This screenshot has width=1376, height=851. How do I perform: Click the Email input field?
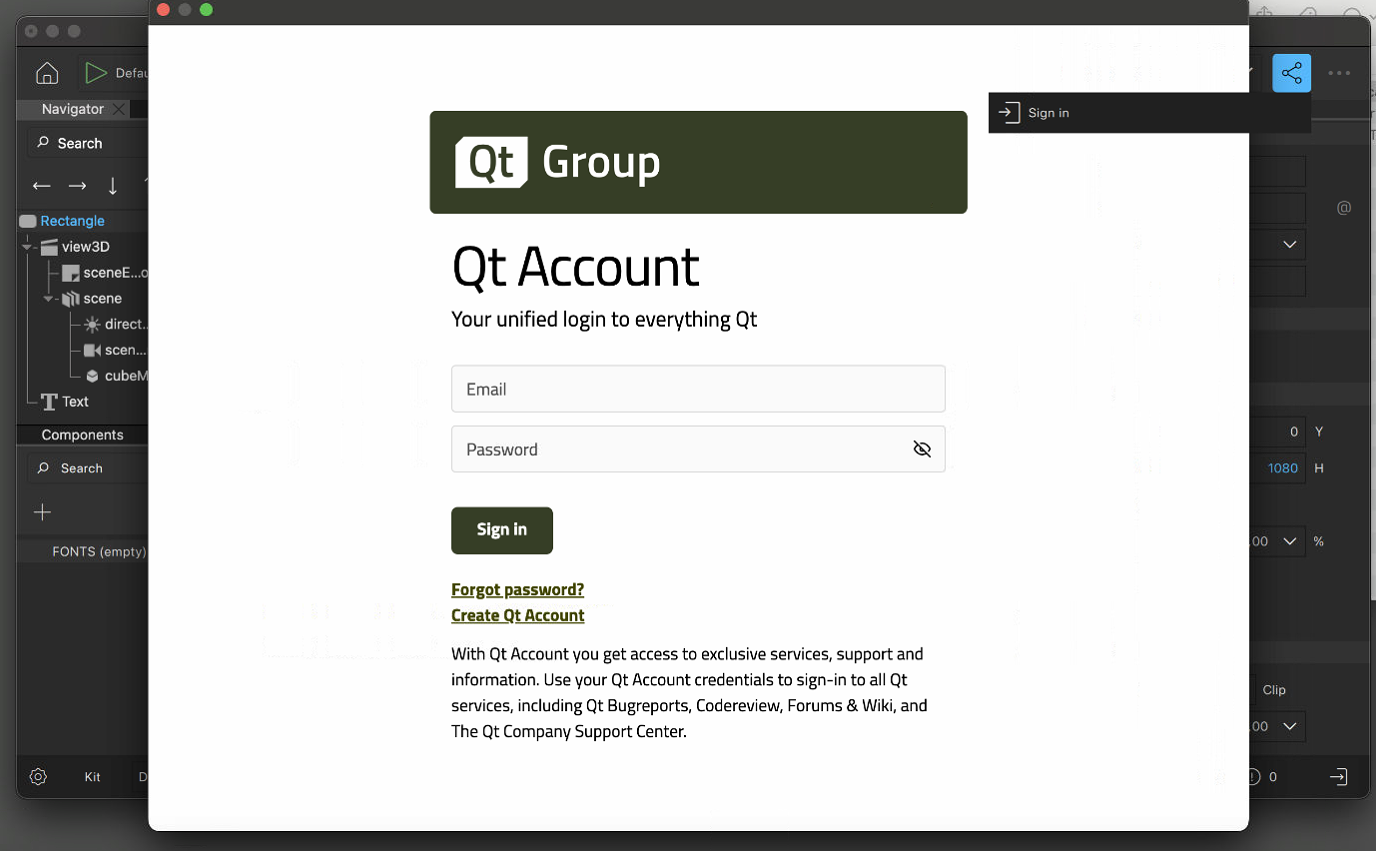[698, 389]
